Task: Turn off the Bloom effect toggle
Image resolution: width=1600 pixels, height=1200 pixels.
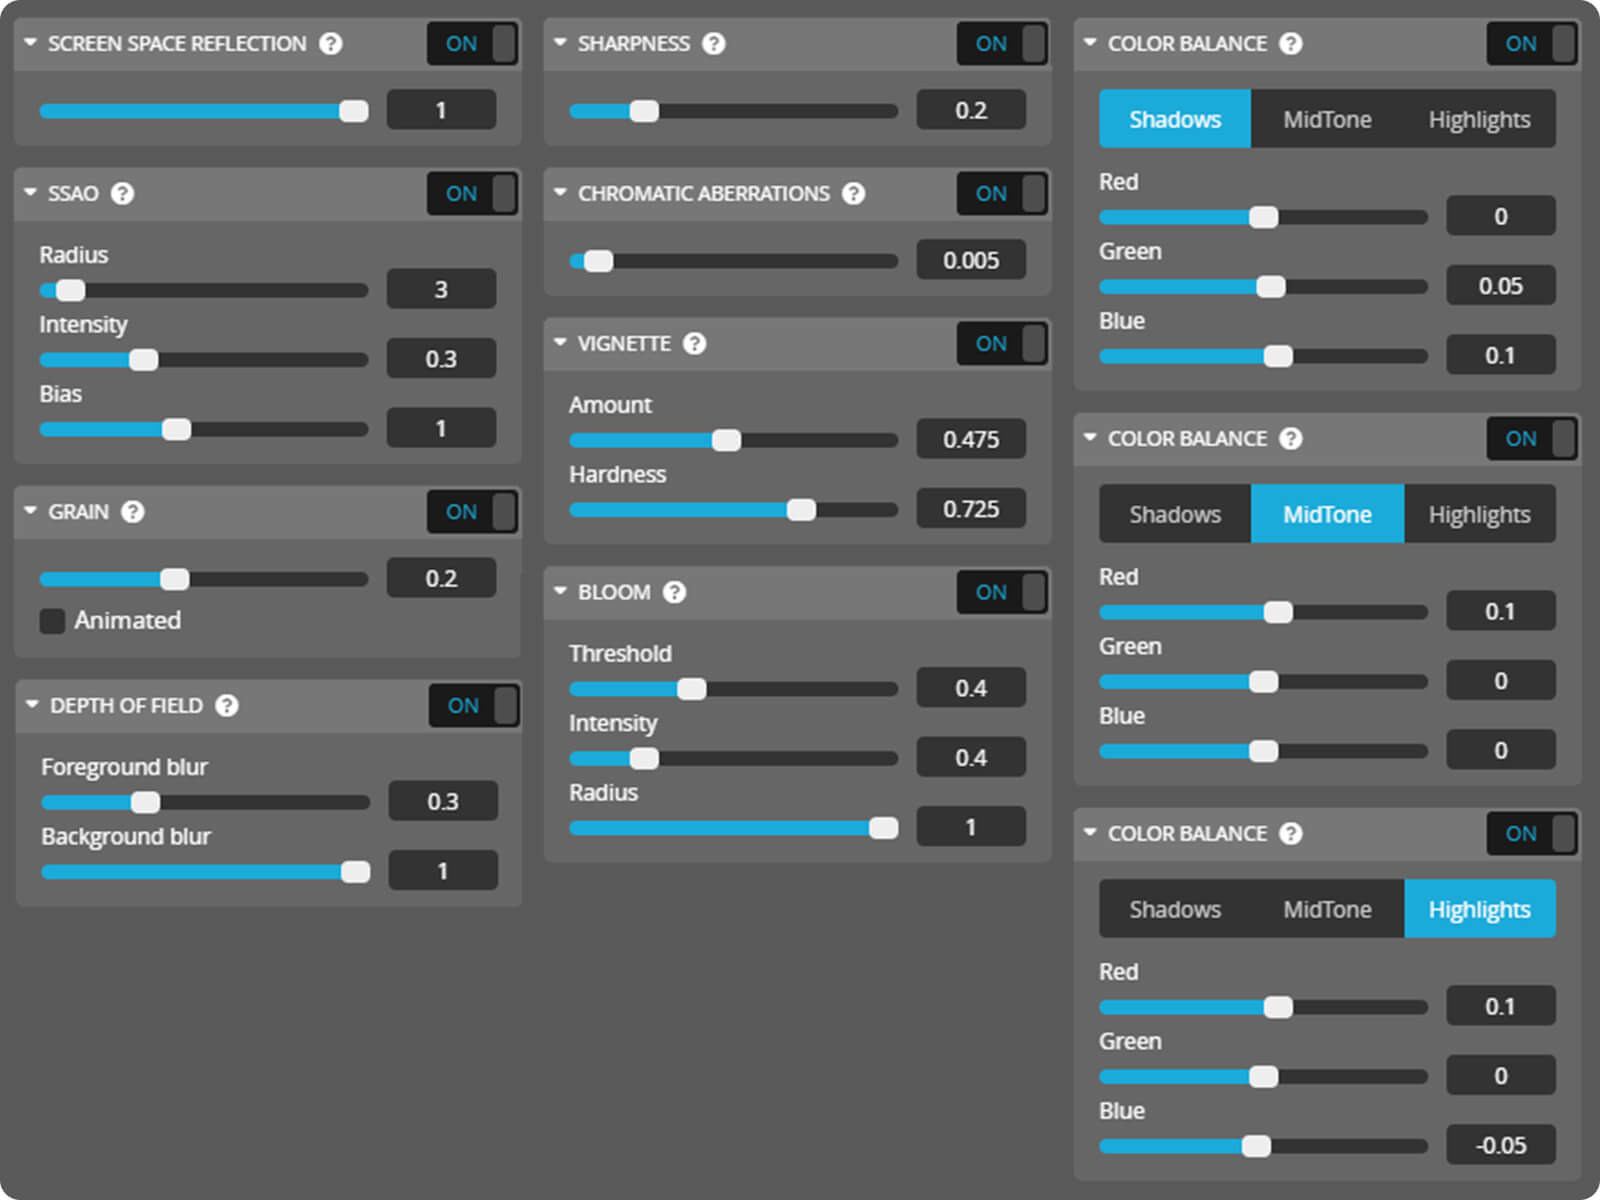Action: click(x=1002, y=592)
